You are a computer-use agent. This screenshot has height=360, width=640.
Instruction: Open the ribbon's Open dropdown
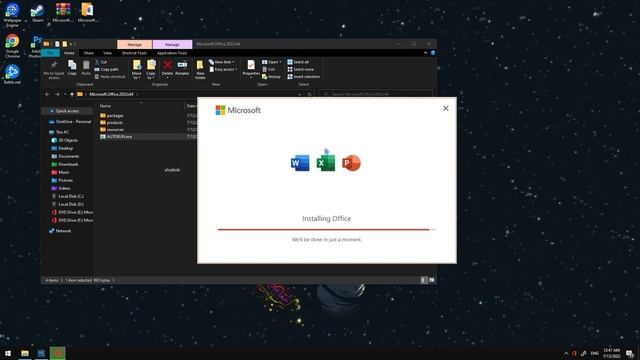(x=271, y=62)
